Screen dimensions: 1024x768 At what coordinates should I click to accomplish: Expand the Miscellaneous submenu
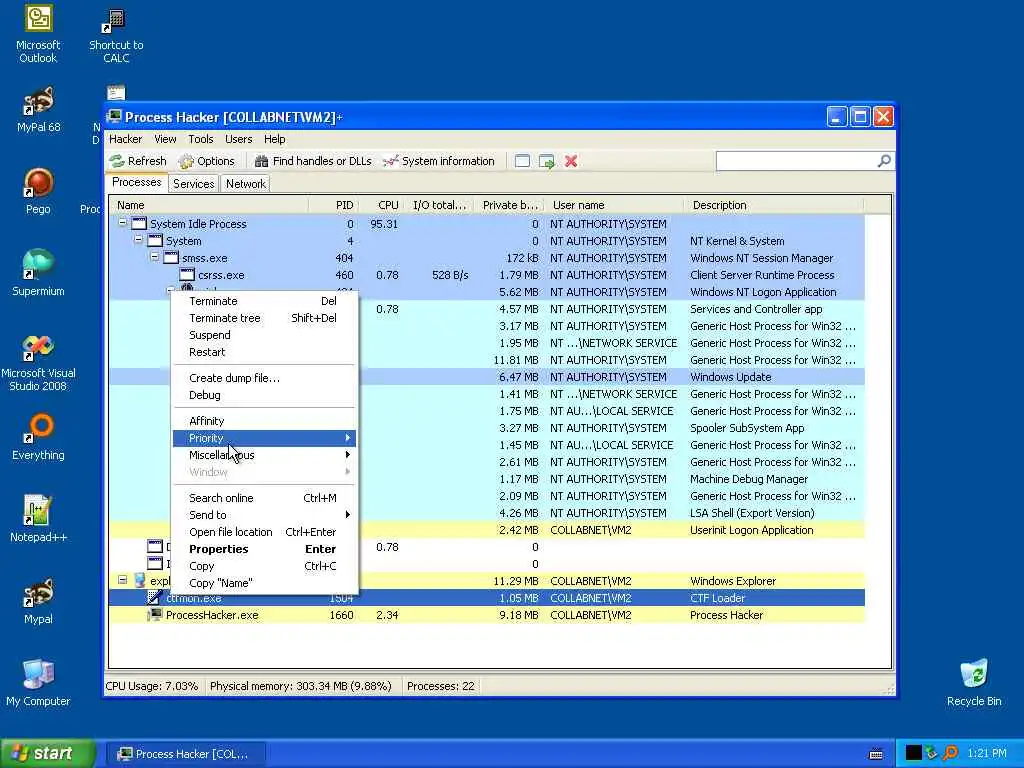[x=264, y=455]
